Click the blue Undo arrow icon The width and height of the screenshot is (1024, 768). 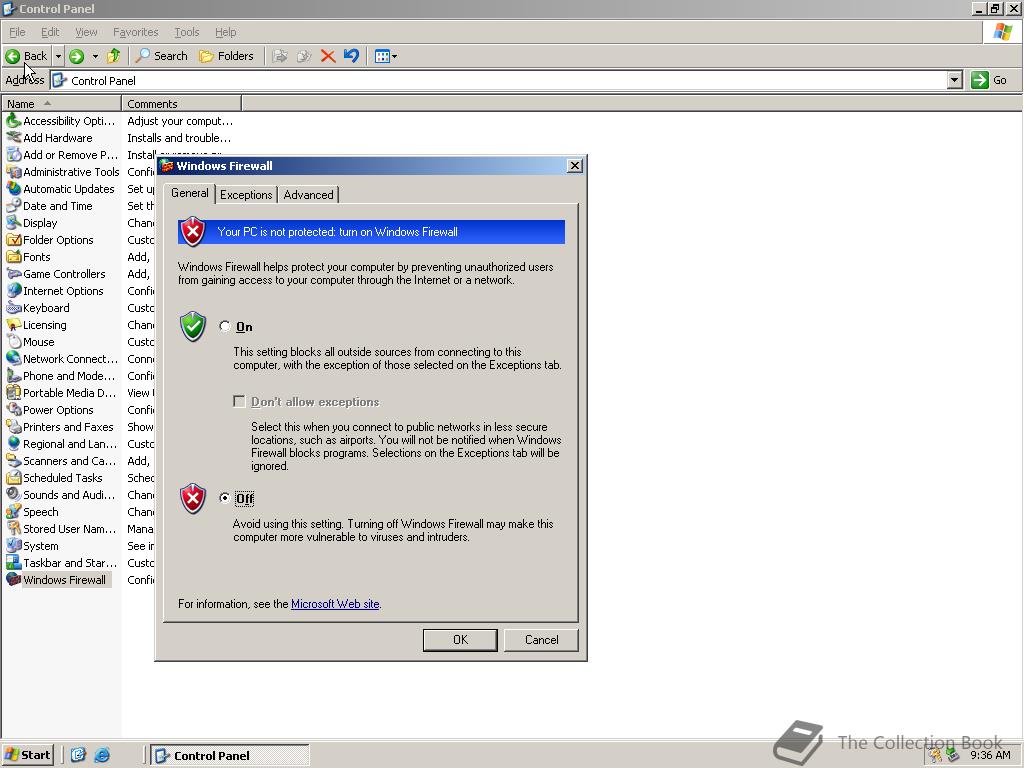point(351,56)
